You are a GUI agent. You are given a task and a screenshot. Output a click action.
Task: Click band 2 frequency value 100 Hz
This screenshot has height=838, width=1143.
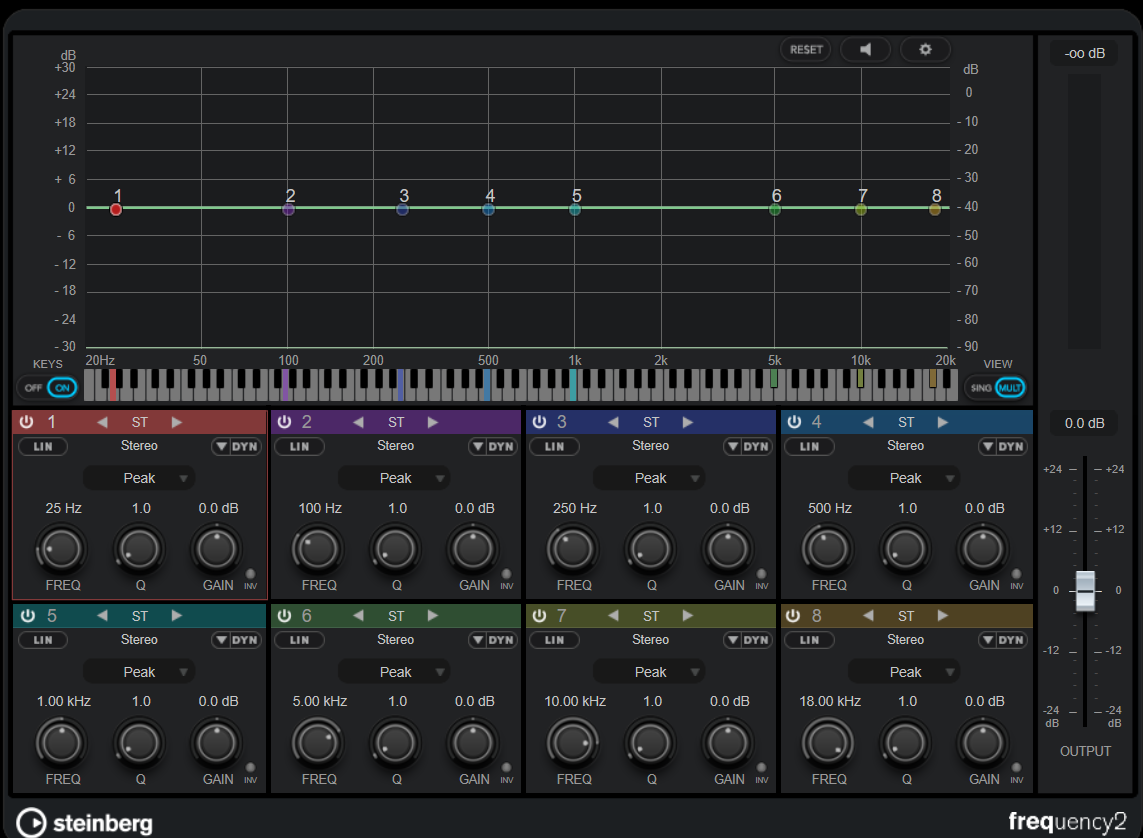pyautogui.click(x=320, y=508)
